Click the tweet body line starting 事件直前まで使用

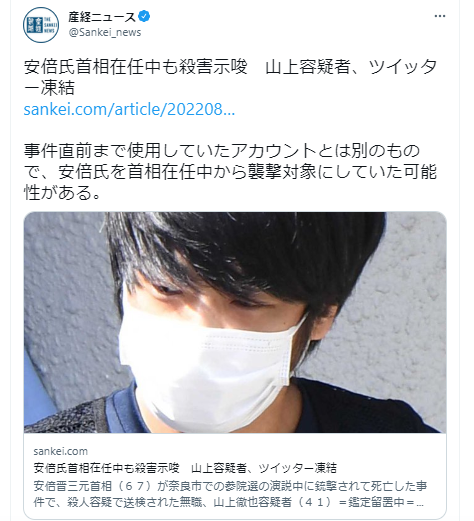[222, 151]
